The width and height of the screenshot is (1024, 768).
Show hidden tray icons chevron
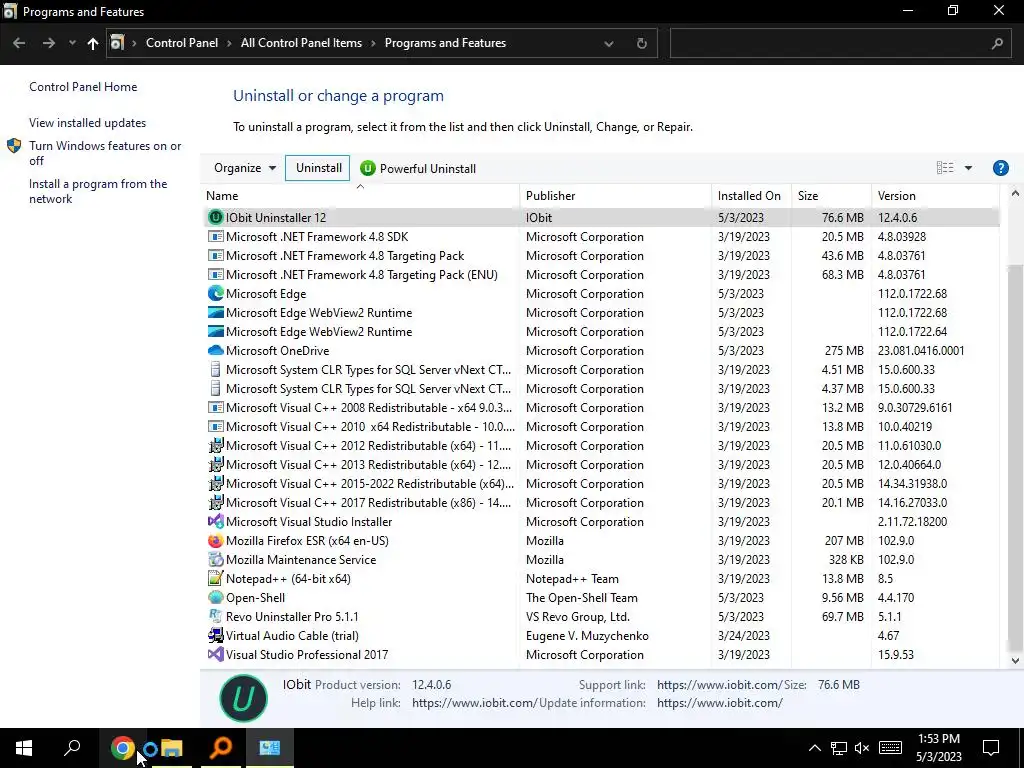(x=814, y=748)
